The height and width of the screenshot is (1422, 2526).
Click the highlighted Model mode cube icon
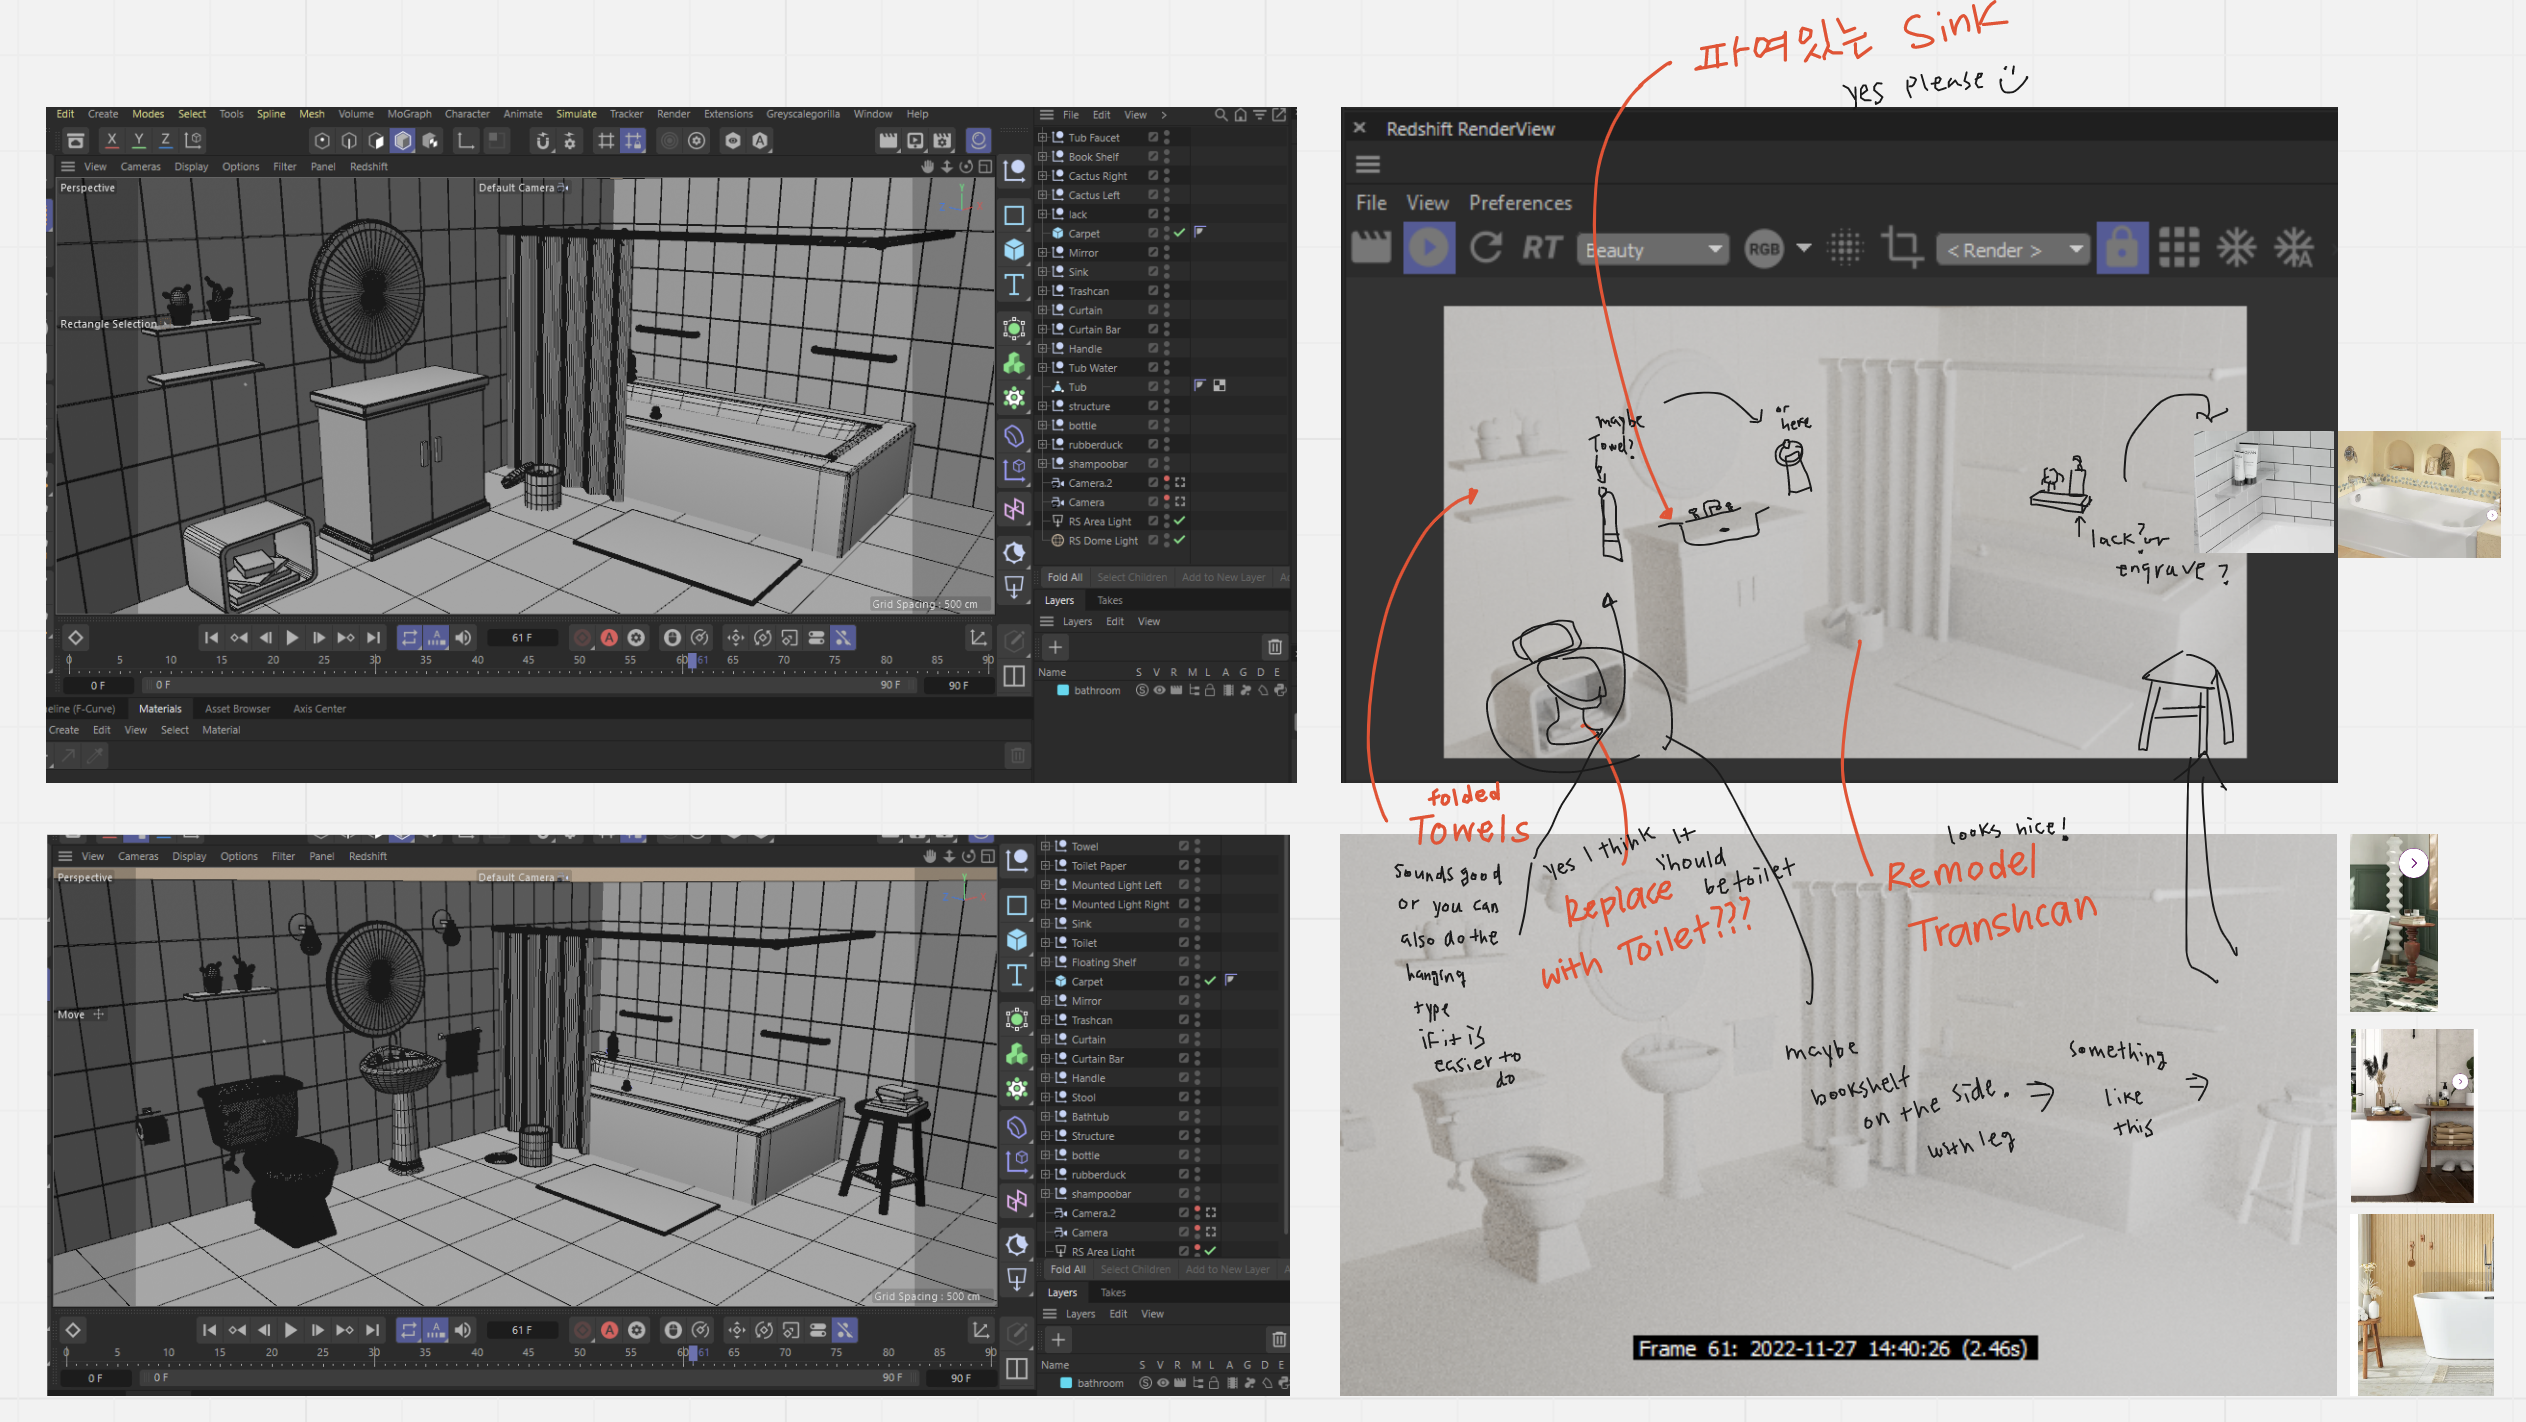[x=403, y=141]
